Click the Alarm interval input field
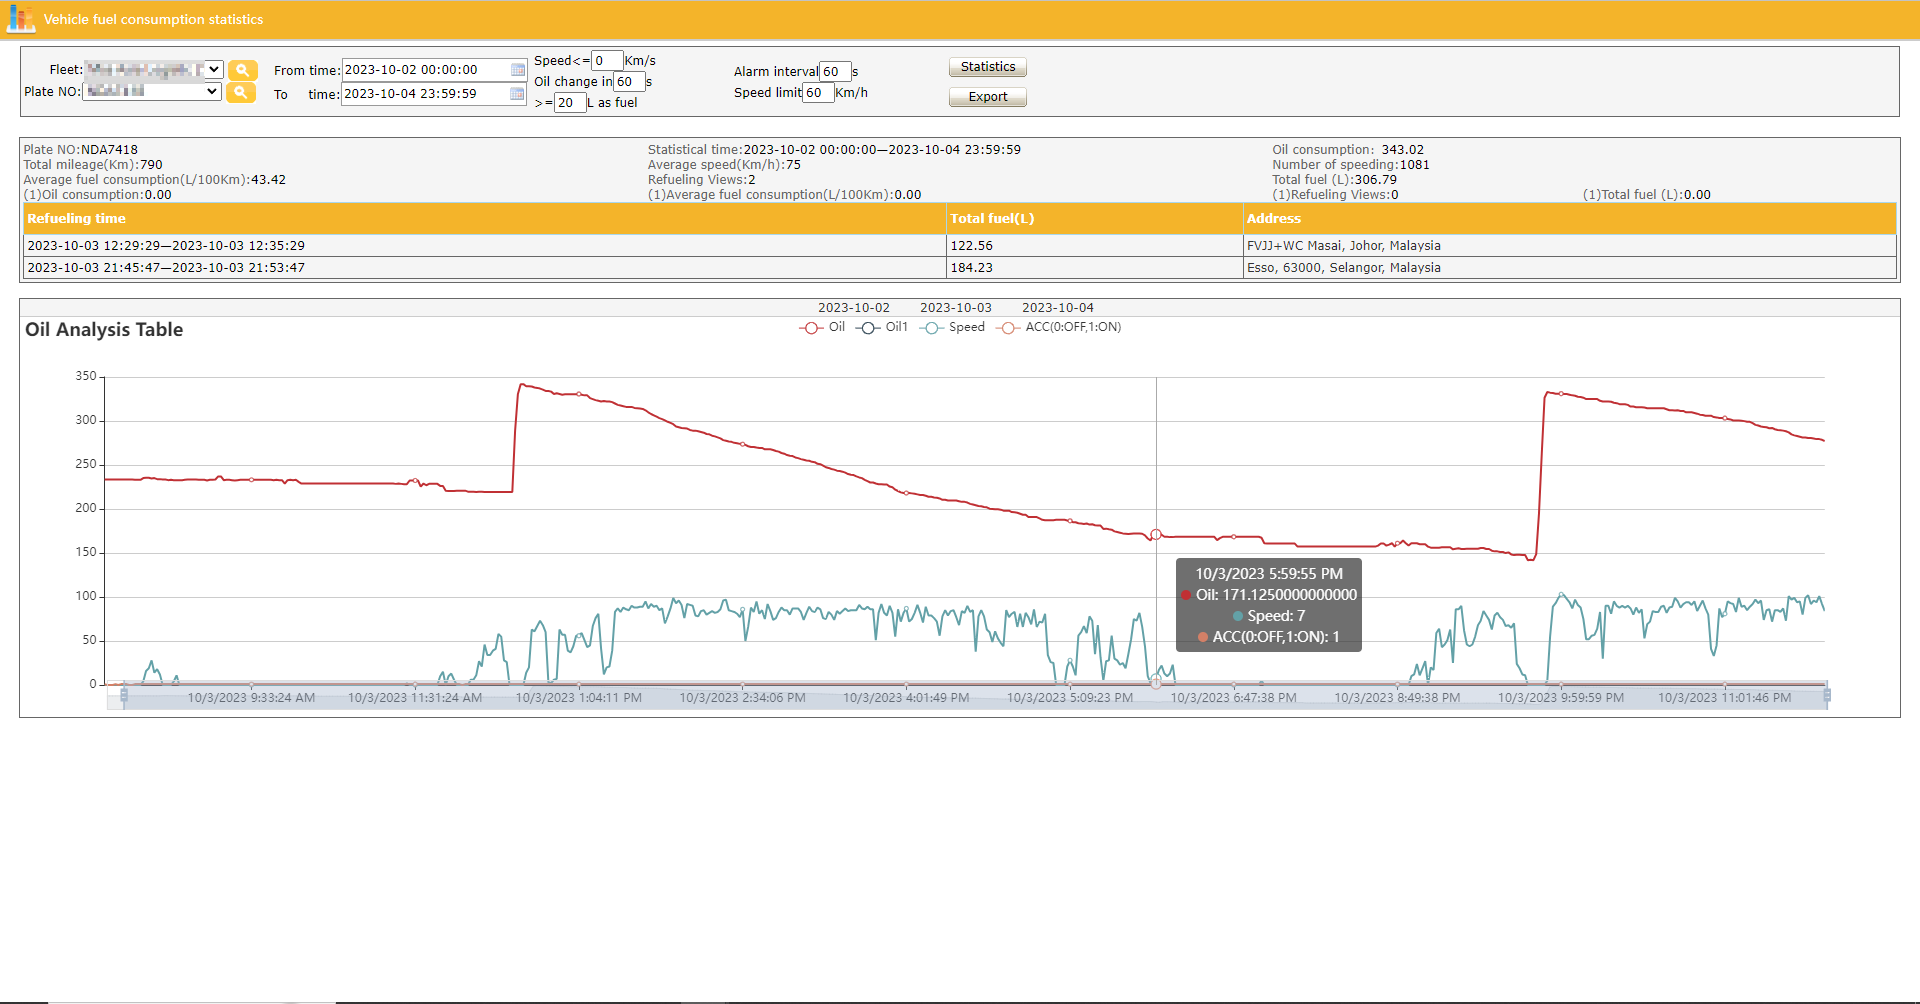 (835, 71)
